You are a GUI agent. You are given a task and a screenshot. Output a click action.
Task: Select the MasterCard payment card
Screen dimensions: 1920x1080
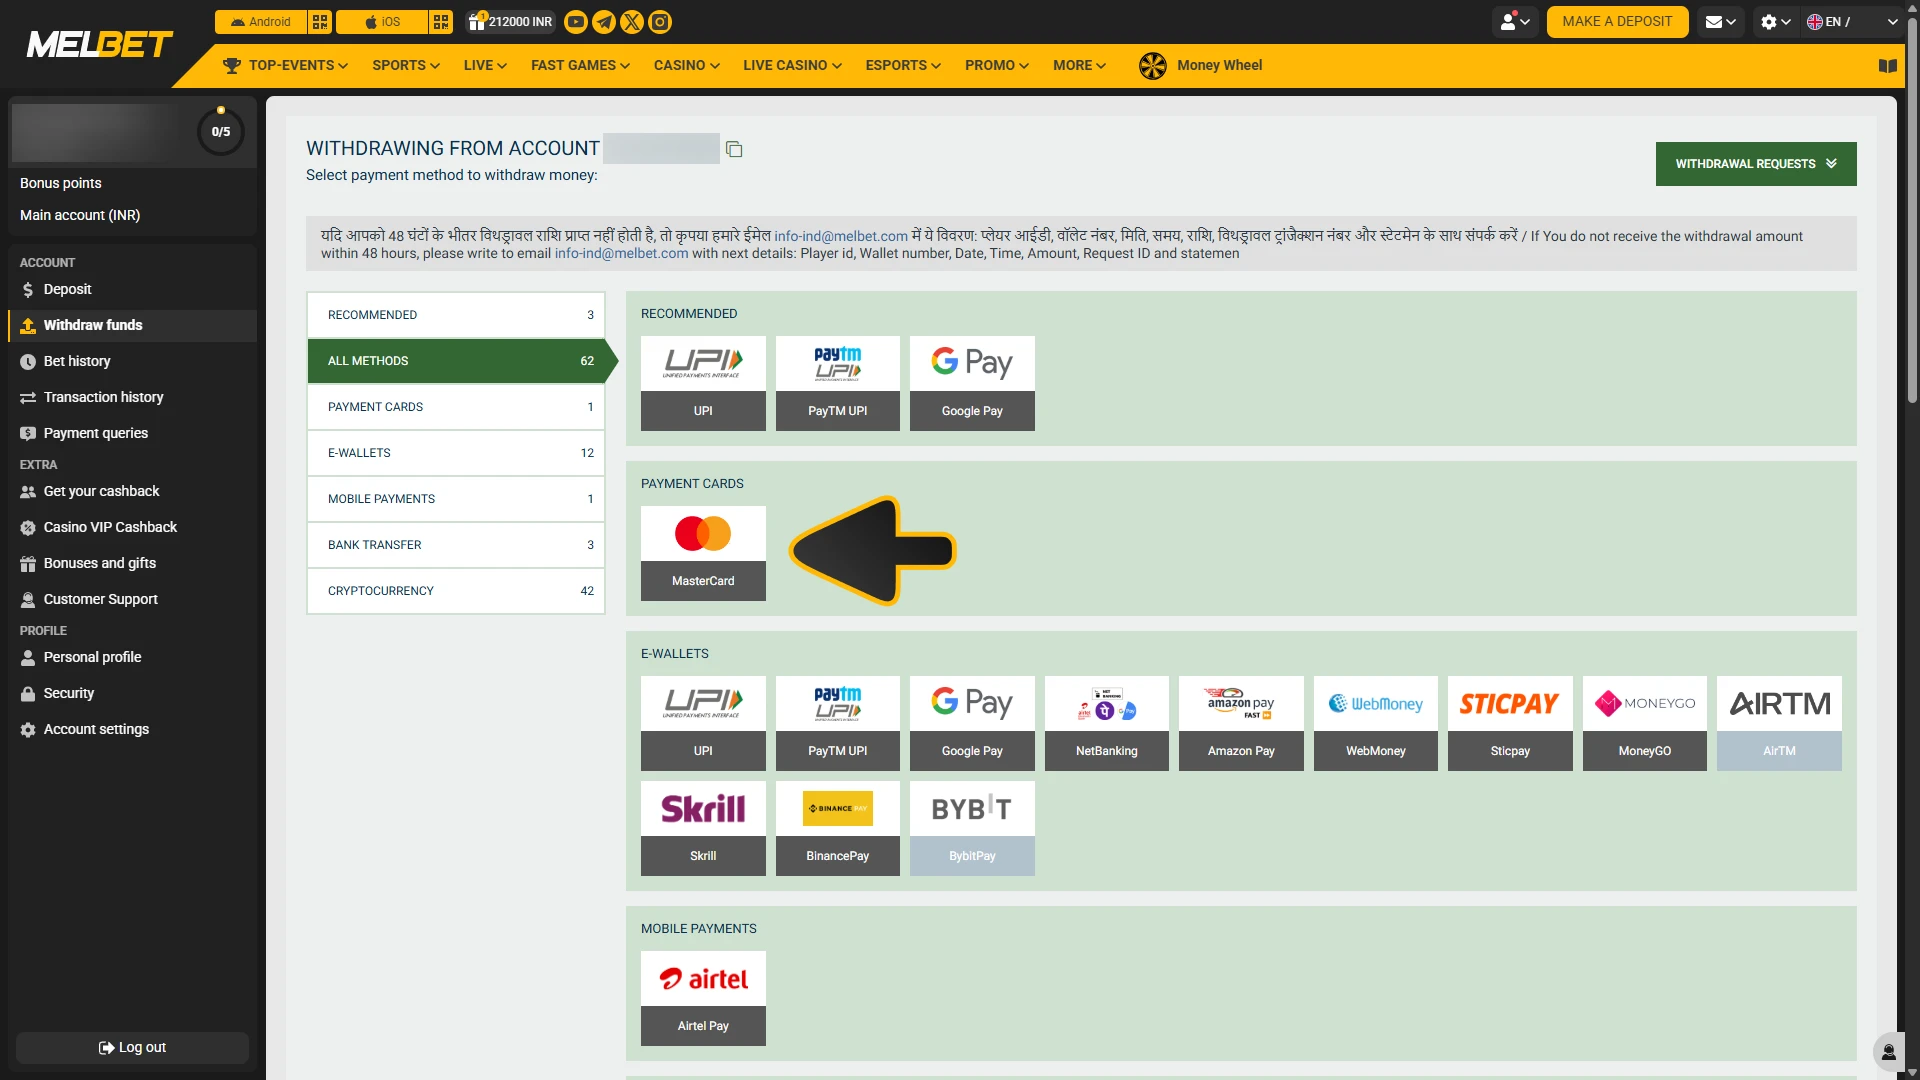[703, 553]
